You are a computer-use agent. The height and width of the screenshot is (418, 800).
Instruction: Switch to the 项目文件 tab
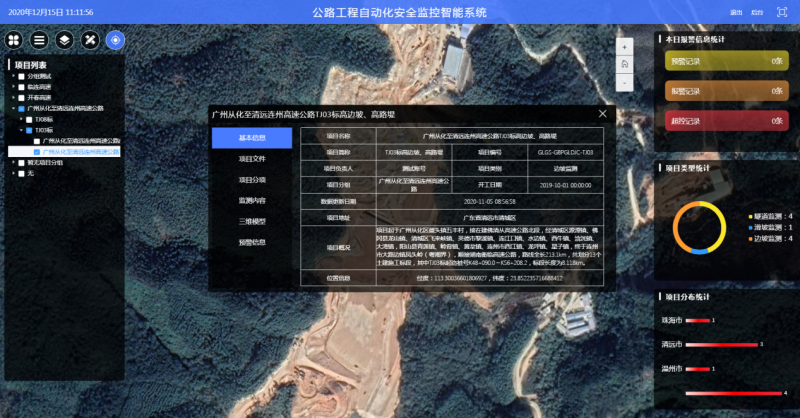[252, 158]
